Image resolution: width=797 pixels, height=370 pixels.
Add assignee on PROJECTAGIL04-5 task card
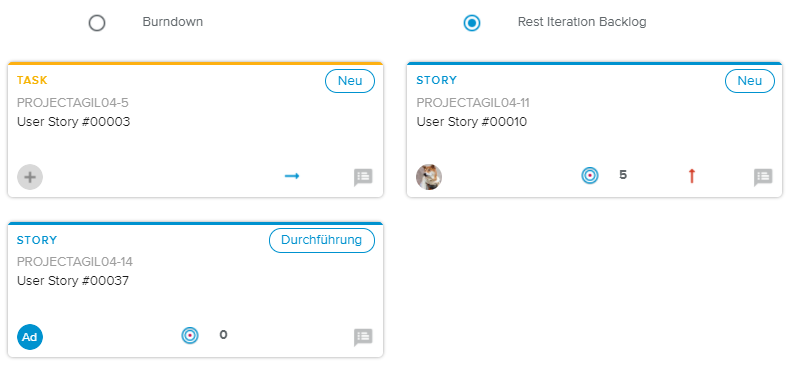pos(30,177)
